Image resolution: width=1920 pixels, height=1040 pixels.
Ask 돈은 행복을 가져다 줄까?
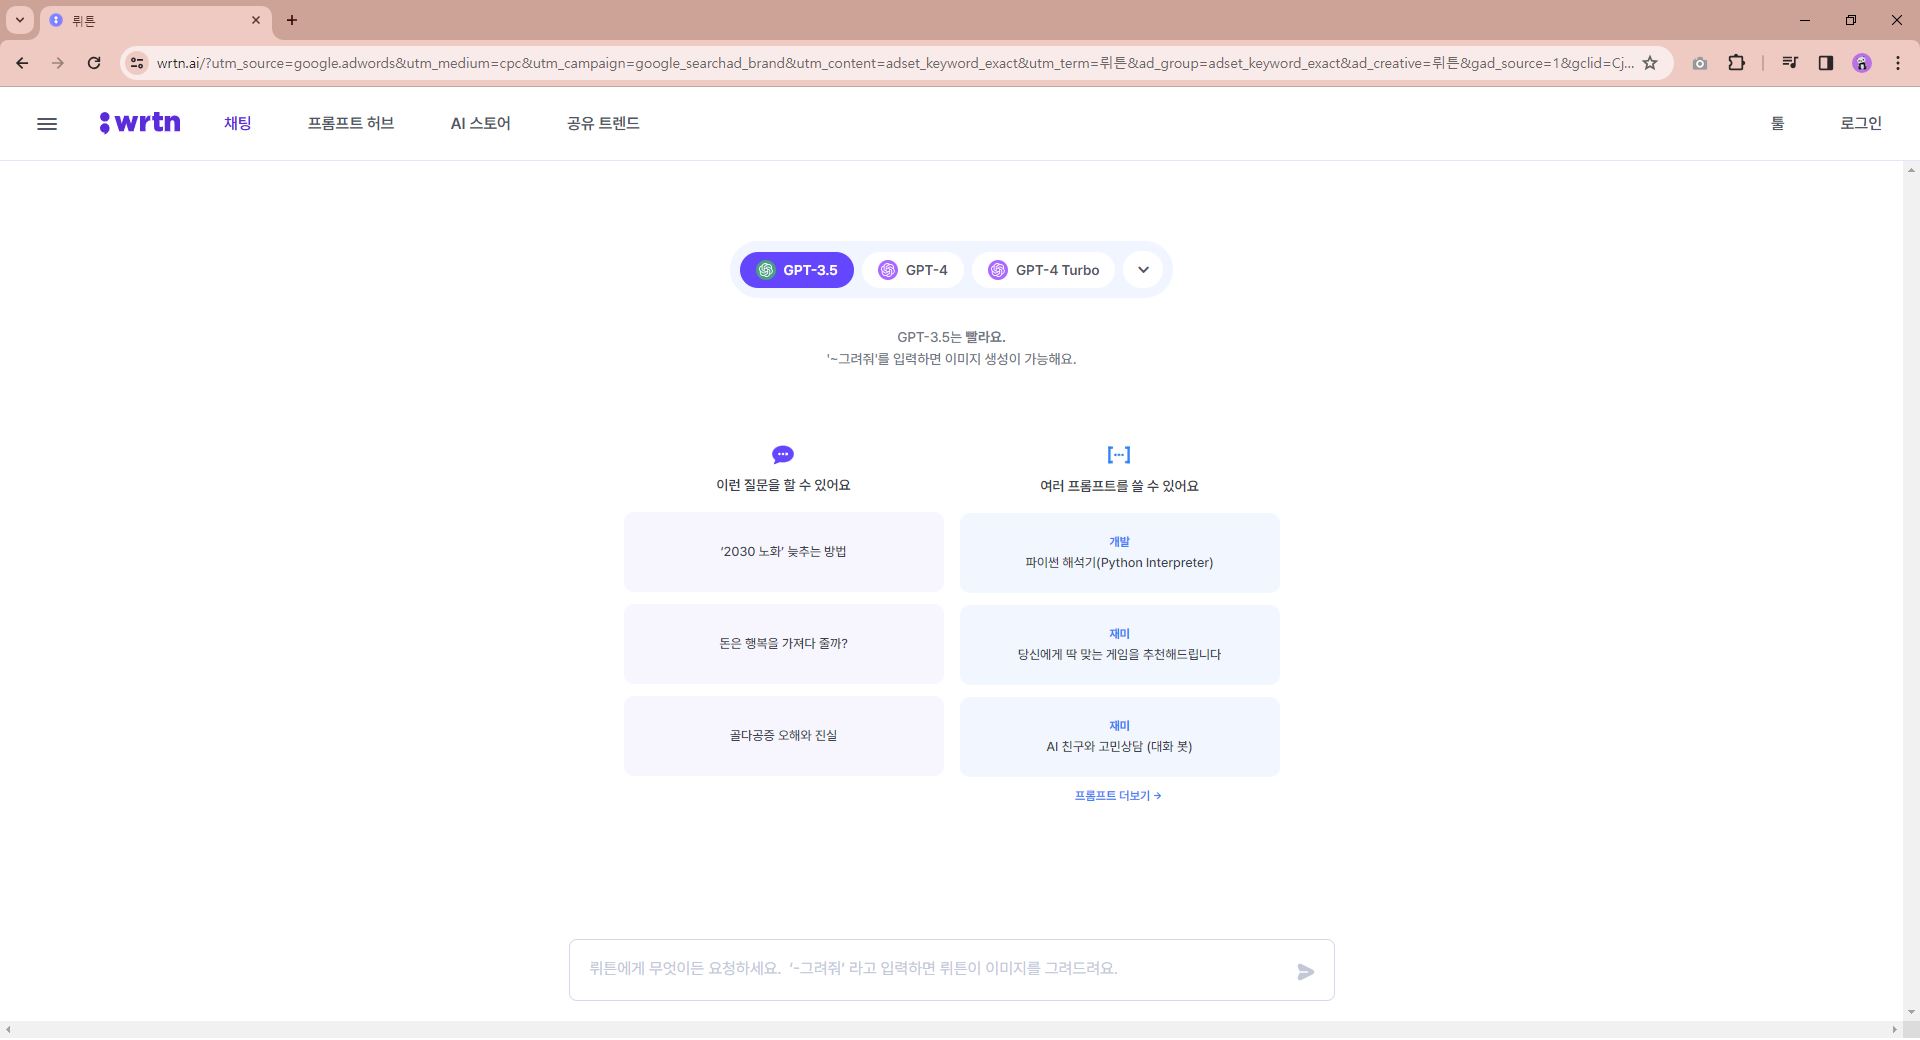pyautogui.click(x=784, y=644)
